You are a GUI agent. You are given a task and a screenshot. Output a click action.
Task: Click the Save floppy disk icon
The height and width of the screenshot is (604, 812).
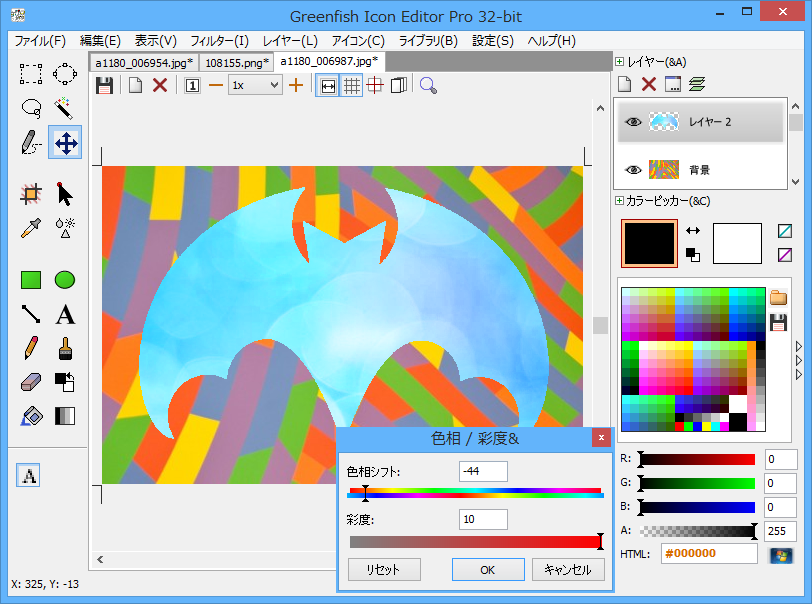coord(104,85)
